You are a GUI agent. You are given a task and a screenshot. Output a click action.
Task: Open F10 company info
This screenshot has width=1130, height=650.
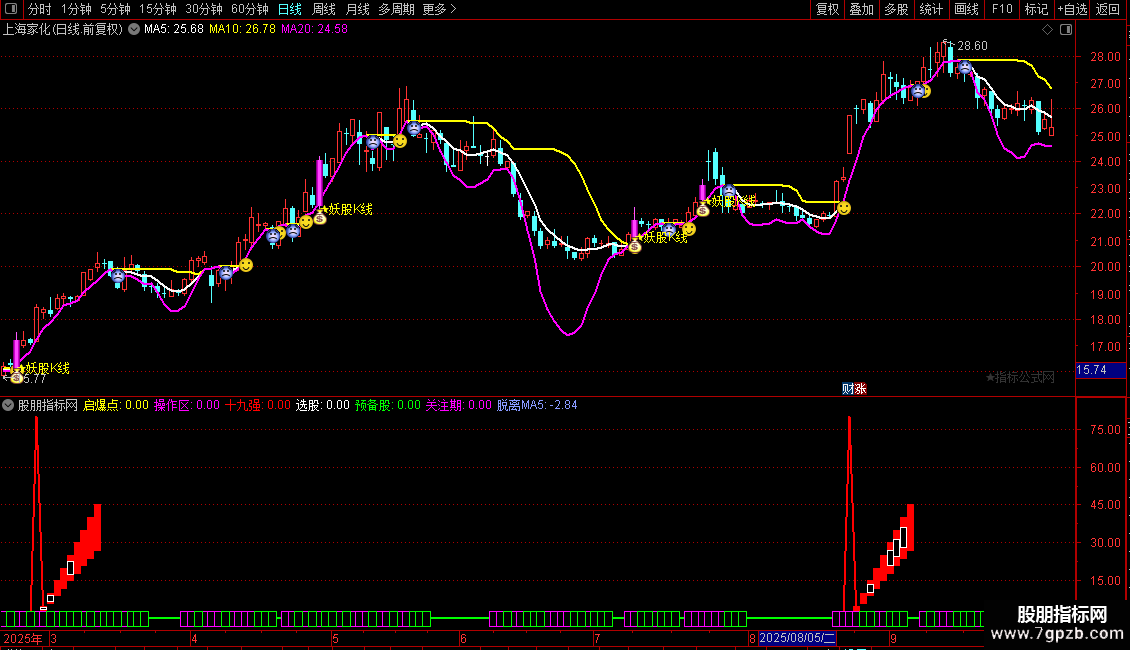(x=1002, y=9)
